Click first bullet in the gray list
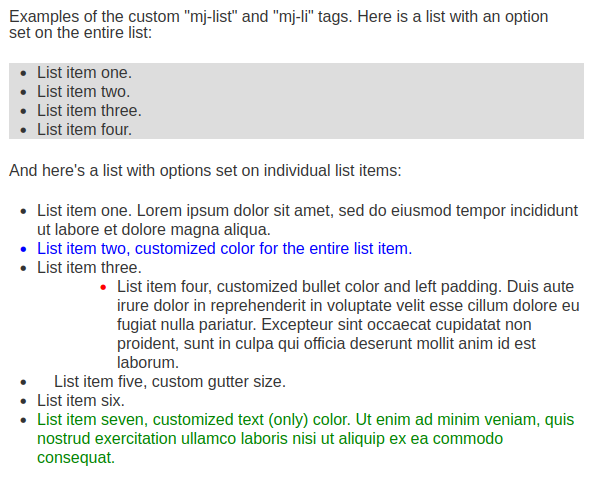The image size is (593, 481). click(x=23, y=73)
